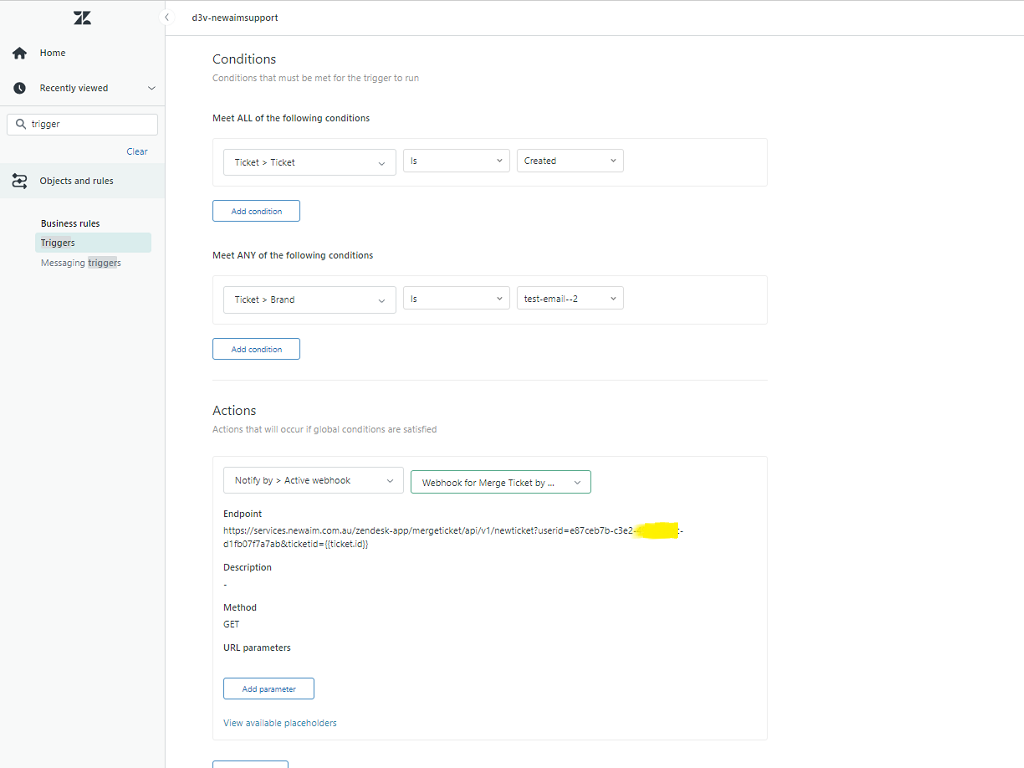
Task: Open the Ticket > Brand condition dropdown
Action: click(x=309, y=300)
